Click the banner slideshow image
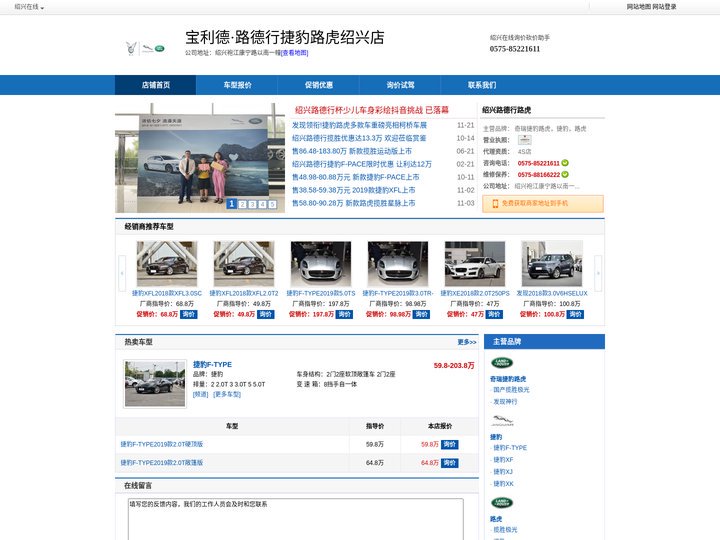The image size is (720, 540). [x=200, y=158]
